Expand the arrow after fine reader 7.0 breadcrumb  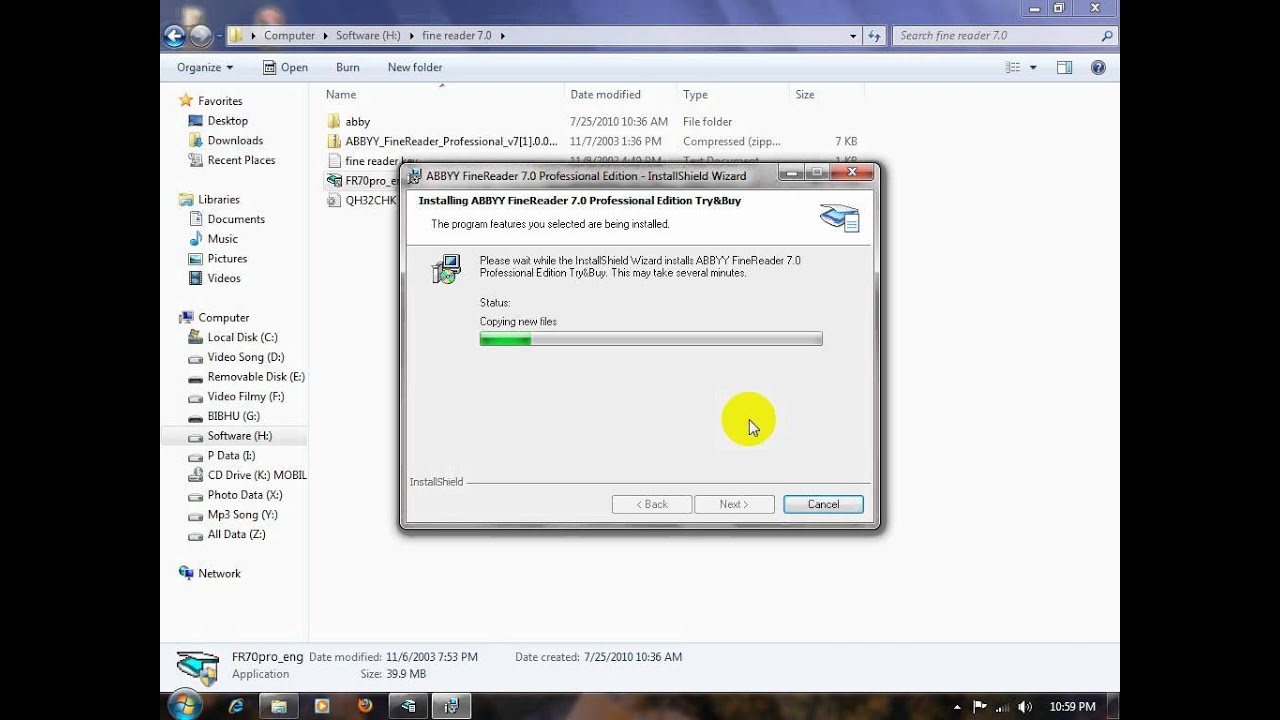(x=502, y=36)
